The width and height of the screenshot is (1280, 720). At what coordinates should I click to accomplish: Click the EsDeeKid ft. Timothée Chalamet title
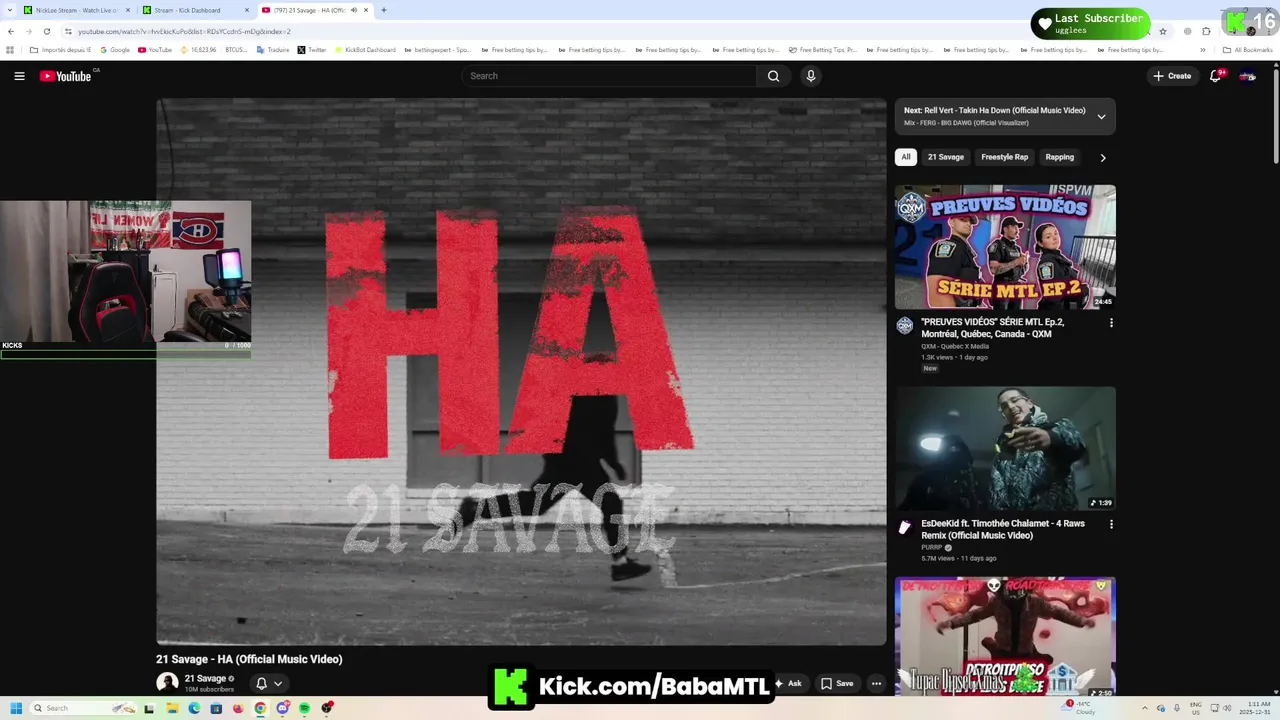[1003, 529]
